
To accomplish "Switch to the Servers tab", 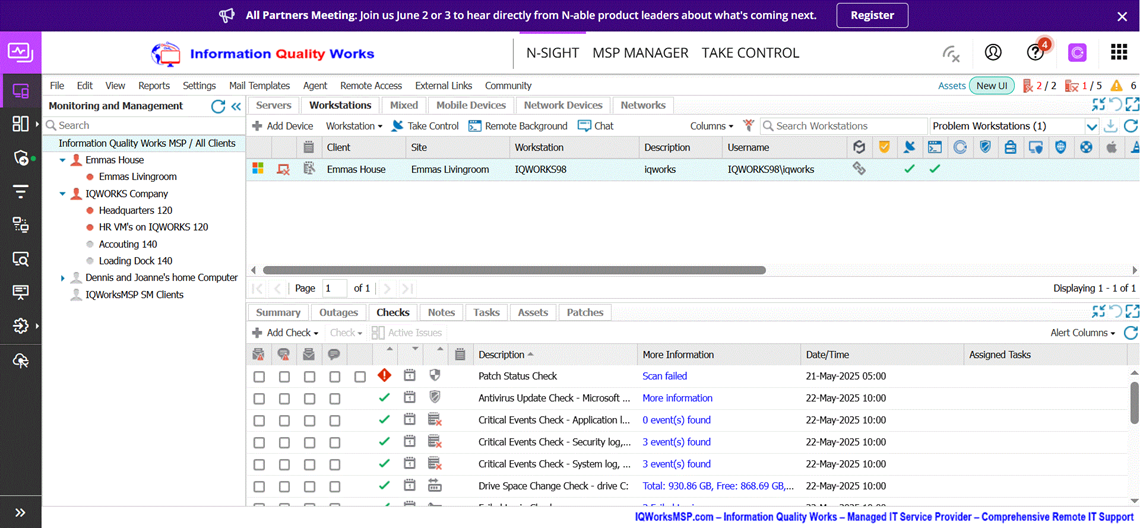I will click(x=273, y=105).
